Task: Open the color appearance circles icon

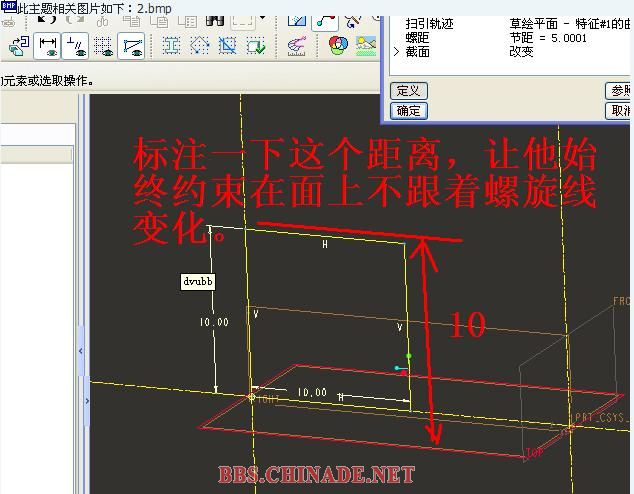Action: click(338, 45)
